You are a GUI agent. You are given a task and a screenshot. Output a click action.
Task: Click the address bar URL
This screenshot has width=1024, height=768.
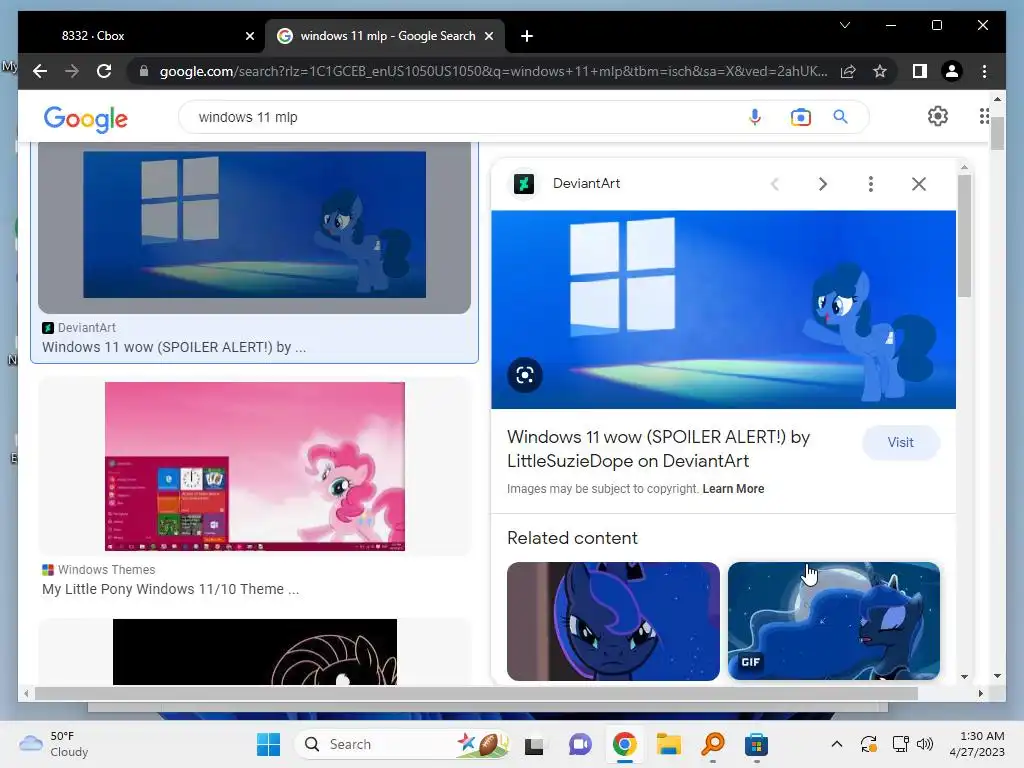pyautogui.click(x=493, y=71)
